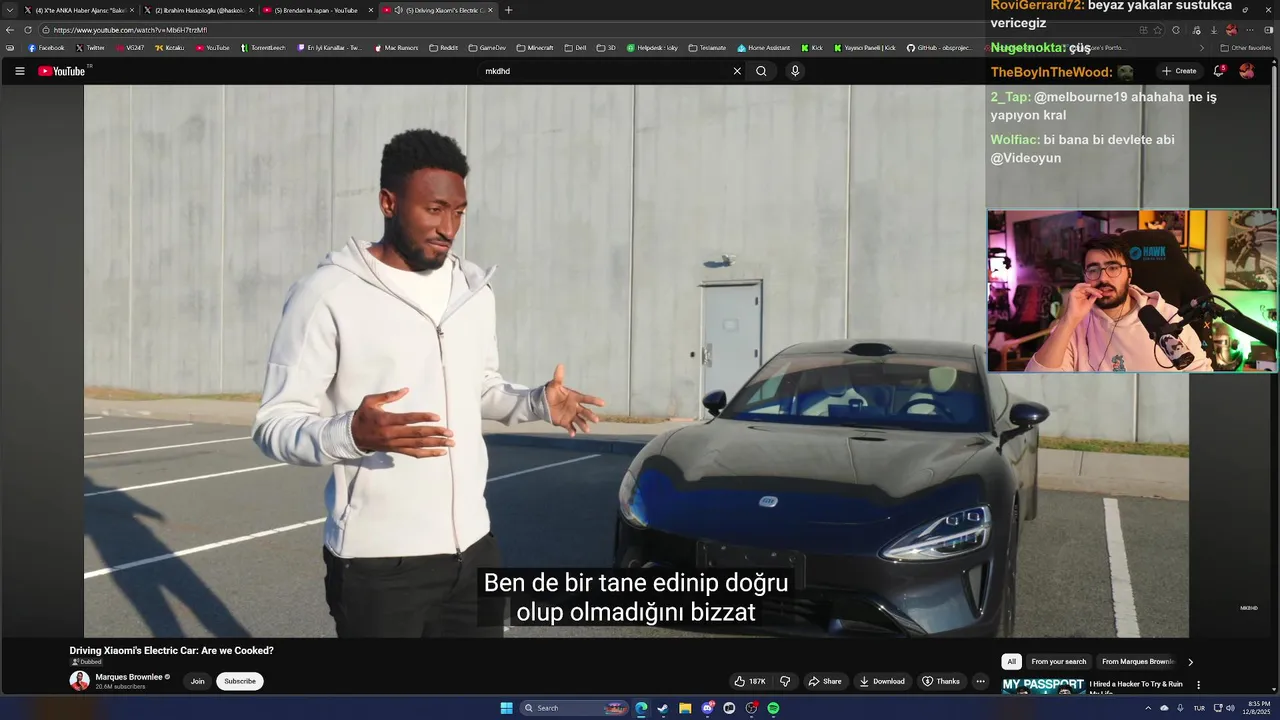
Task: Open Marques Brownlee channel name link
Action: tap(128, 677)
